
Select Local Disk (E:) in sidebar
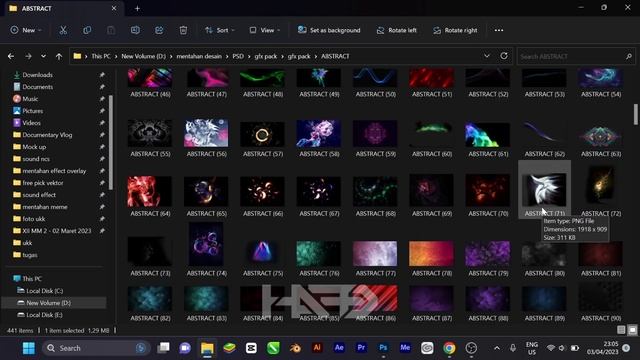(44, 315)
